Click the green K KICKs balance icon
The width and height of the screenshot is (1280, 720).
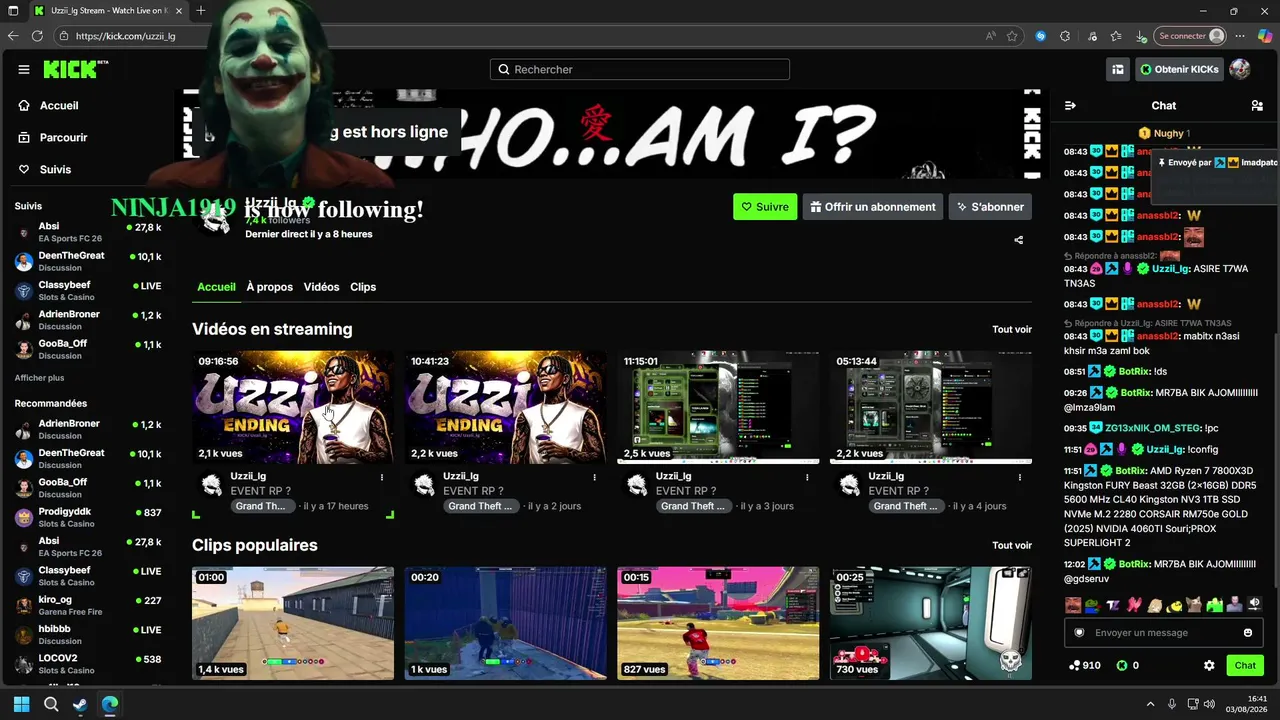1121,665
